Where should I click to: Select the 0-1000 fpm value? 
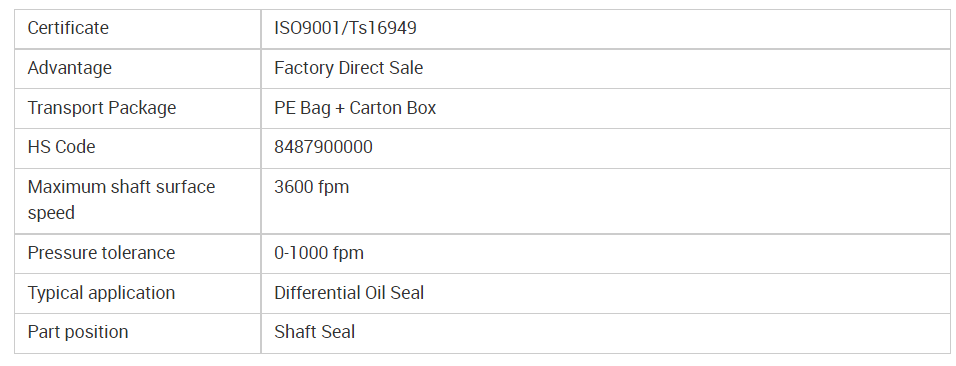pyautogui.click(x=319, y=253)
